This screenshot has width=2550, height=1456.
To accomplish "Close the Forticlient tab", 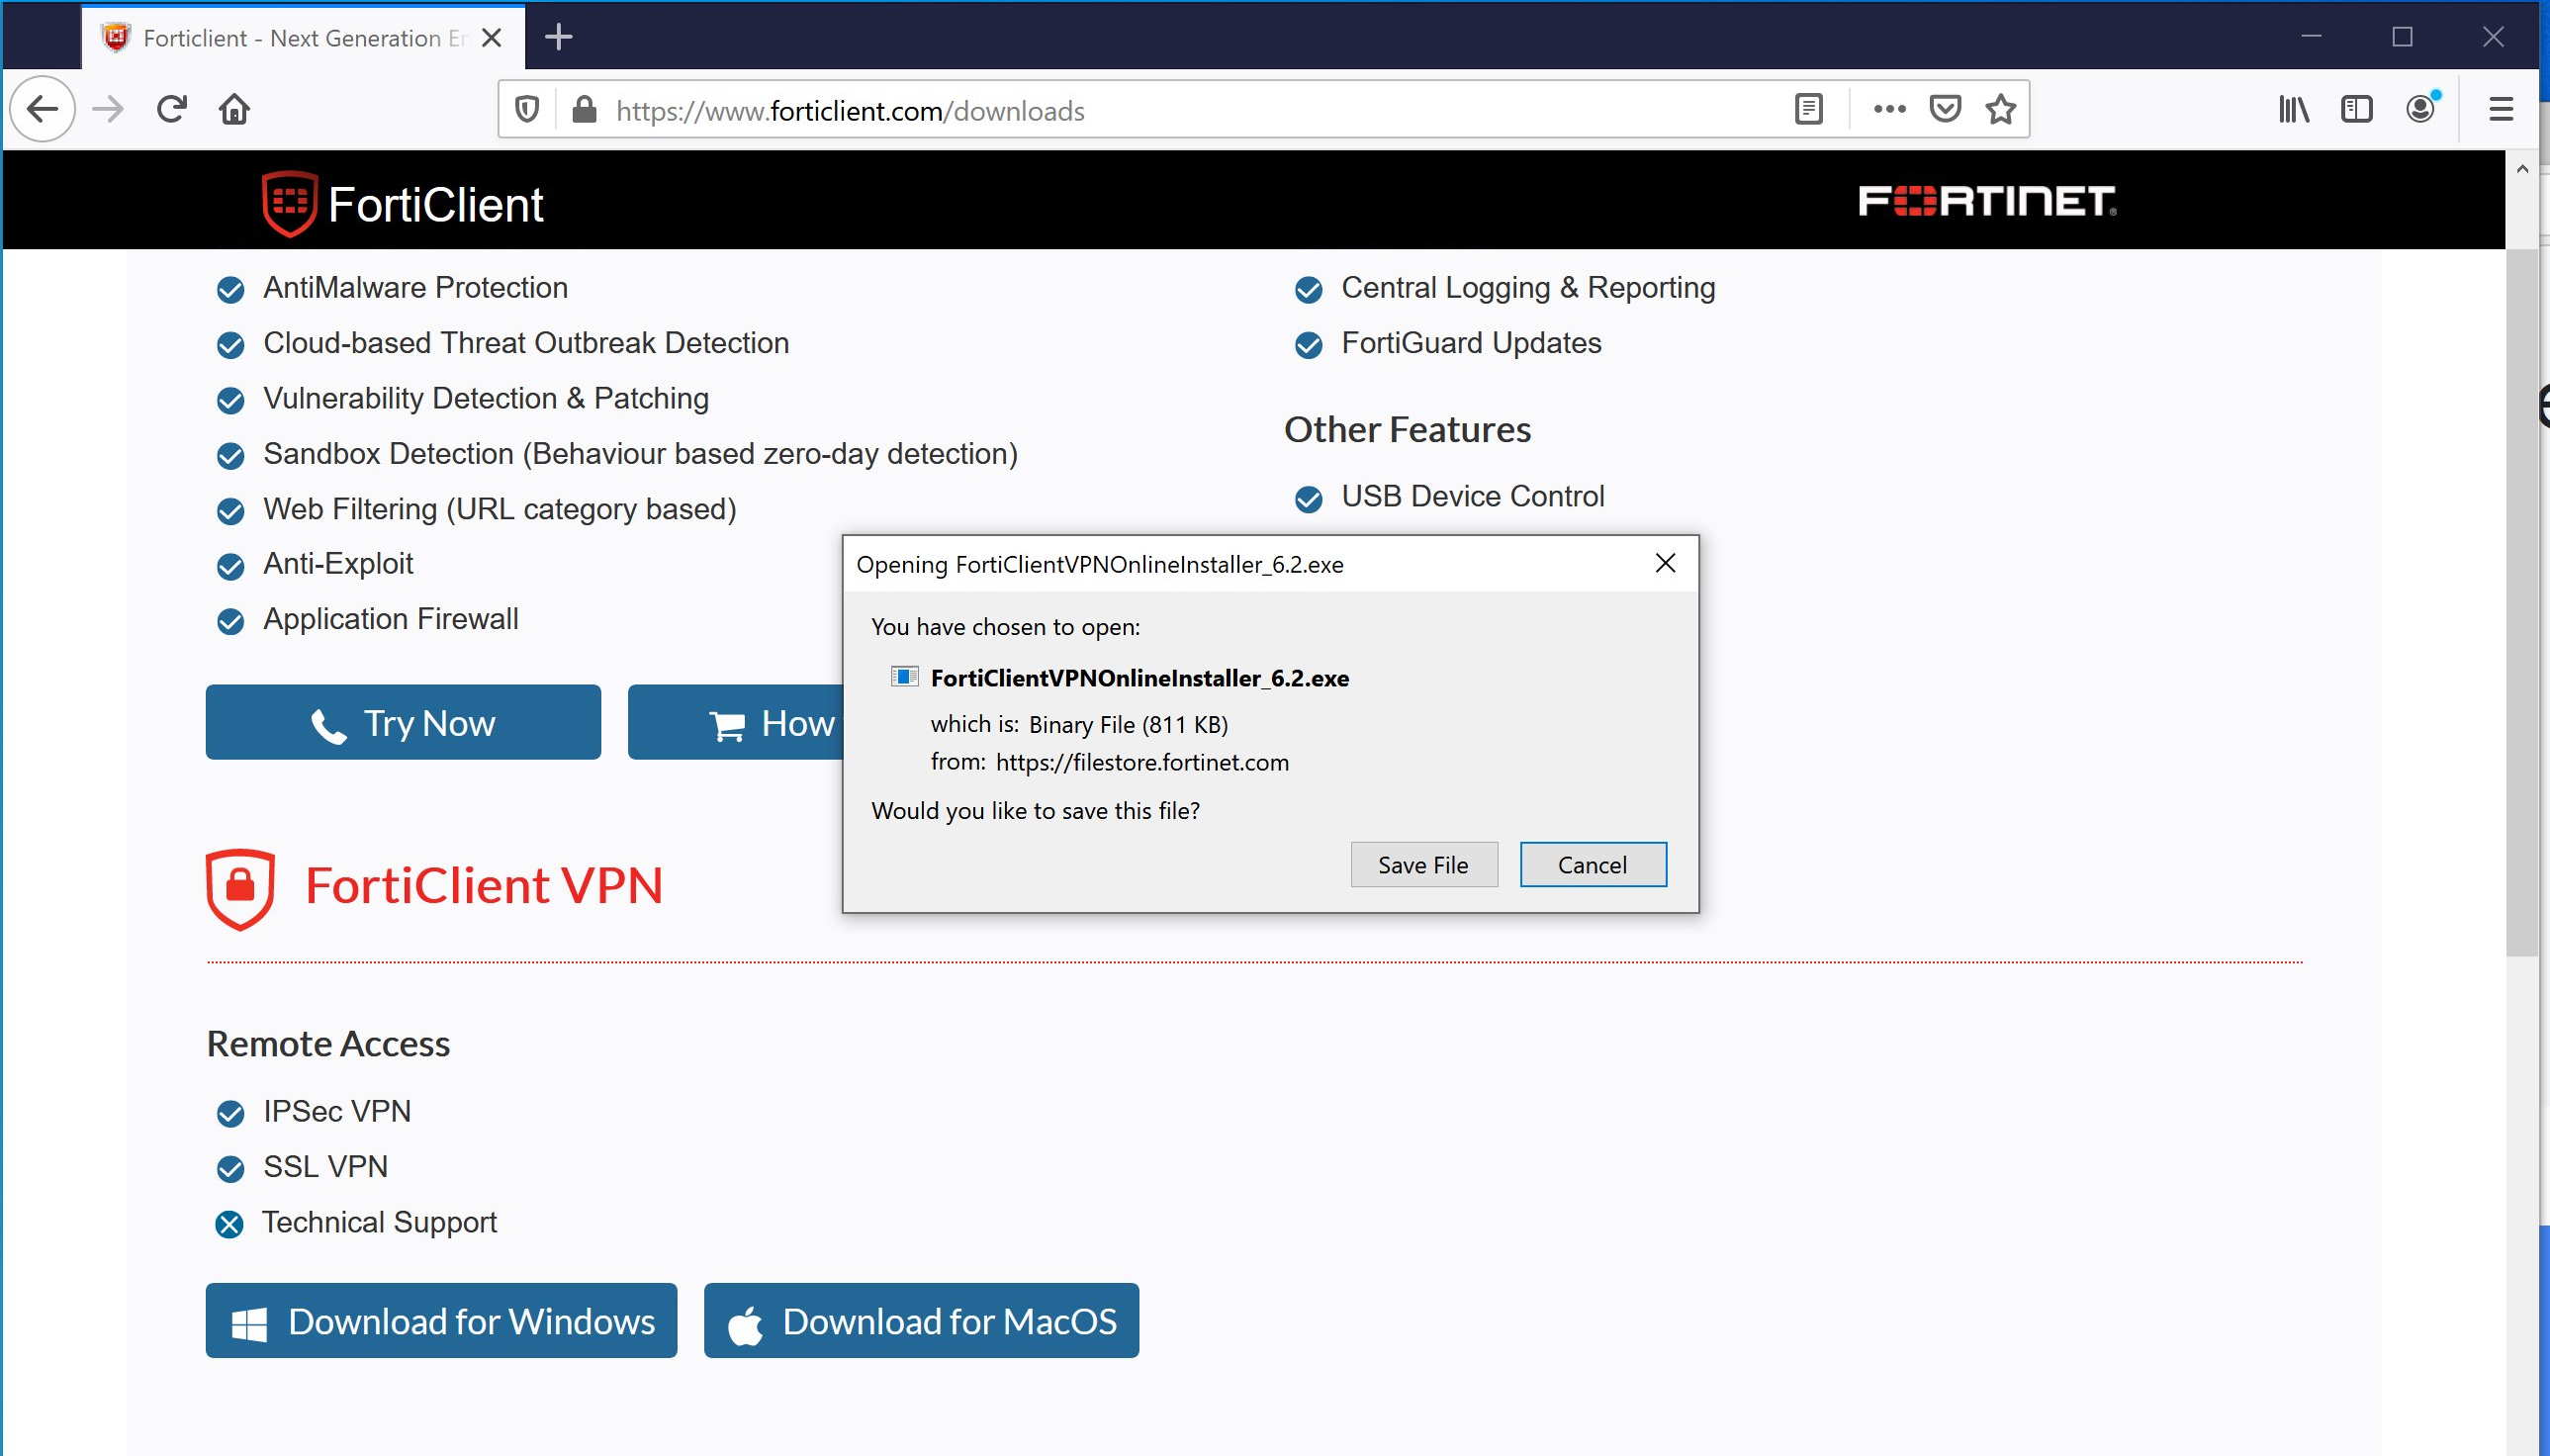I will pyautogui.click(x=491, y=38).
